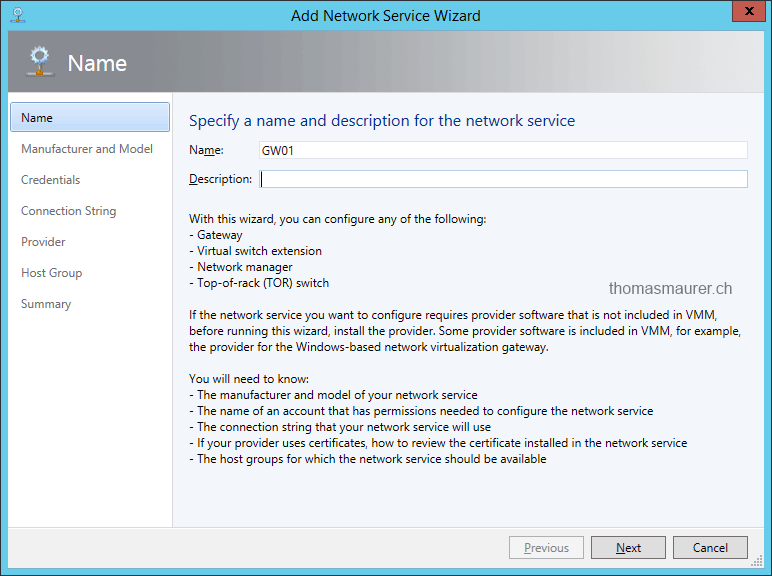Image resolution: width=772 pixels, height=576 pixels.
Task: Click the large Name page header title
Action: point(97,63)
